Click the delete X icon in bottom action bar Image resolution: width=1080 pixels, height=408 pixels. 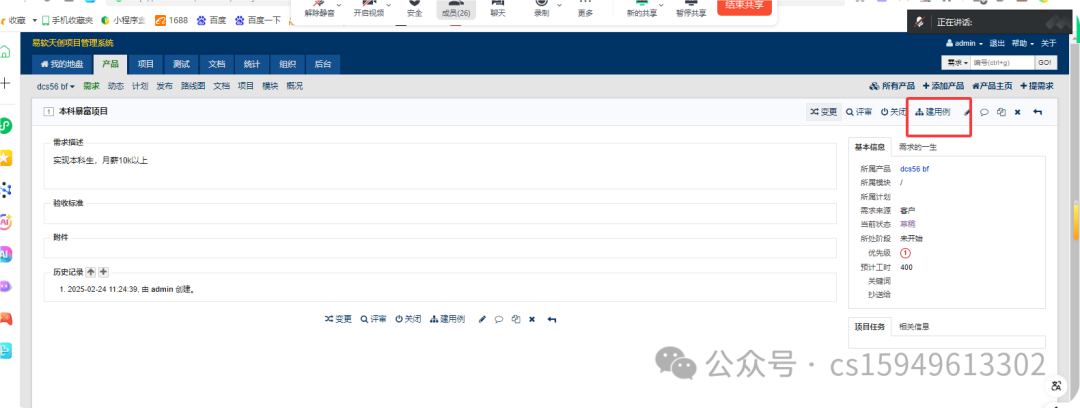(x=532, y=319)
